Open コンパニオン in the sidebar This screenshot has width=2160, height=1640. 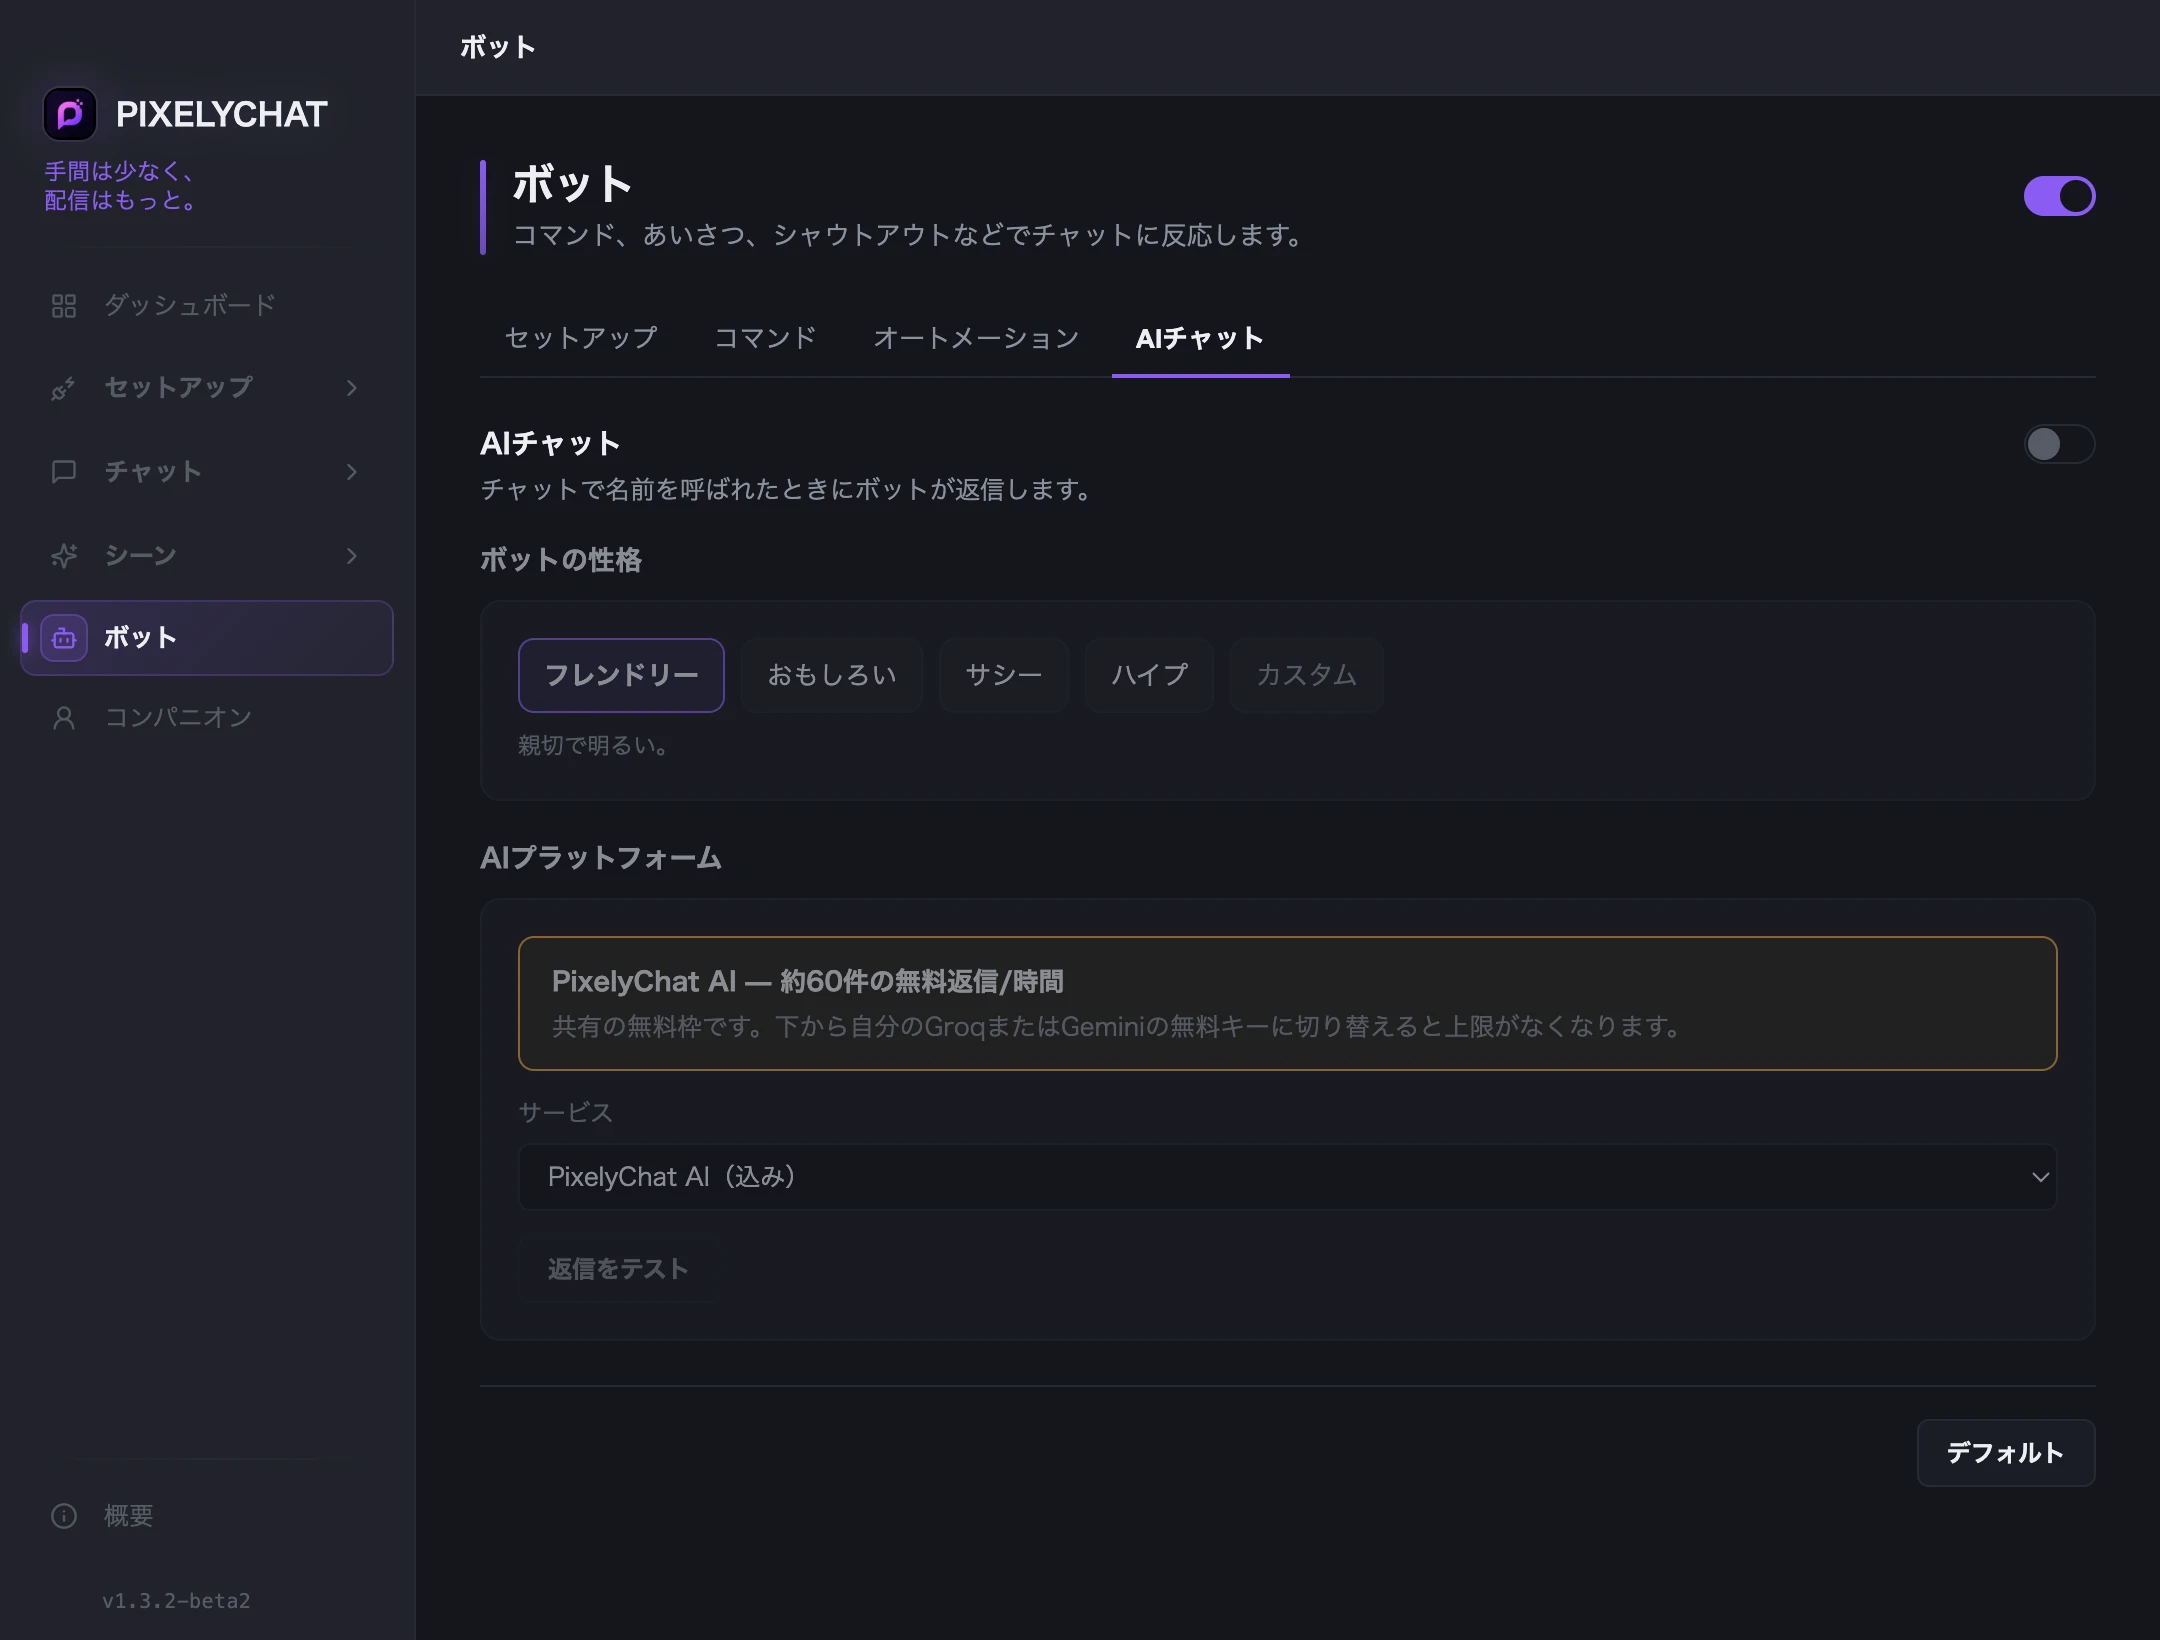[x=206, y=718]
